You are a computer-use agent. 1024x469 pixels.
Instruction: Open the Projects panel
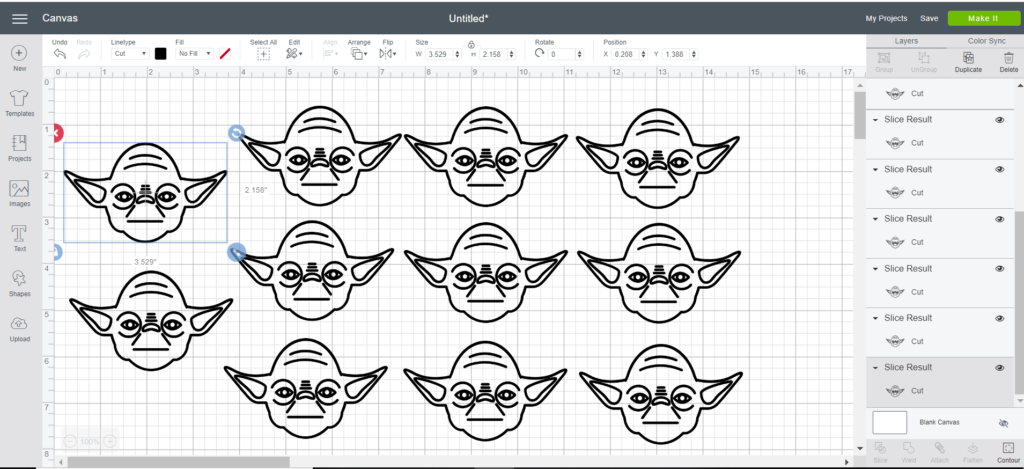(x=19, y=148)
